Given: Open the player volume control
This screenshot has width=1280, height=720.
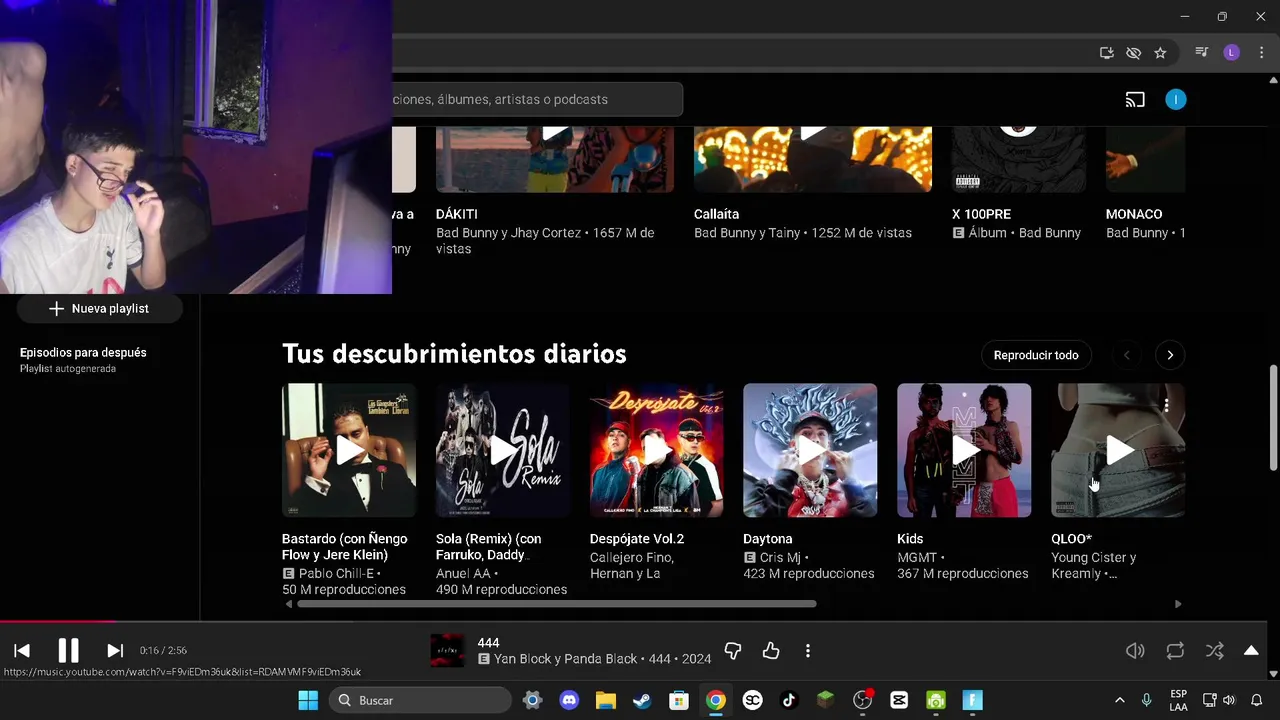Looking at the screenshot, I should pos(1135,651).
